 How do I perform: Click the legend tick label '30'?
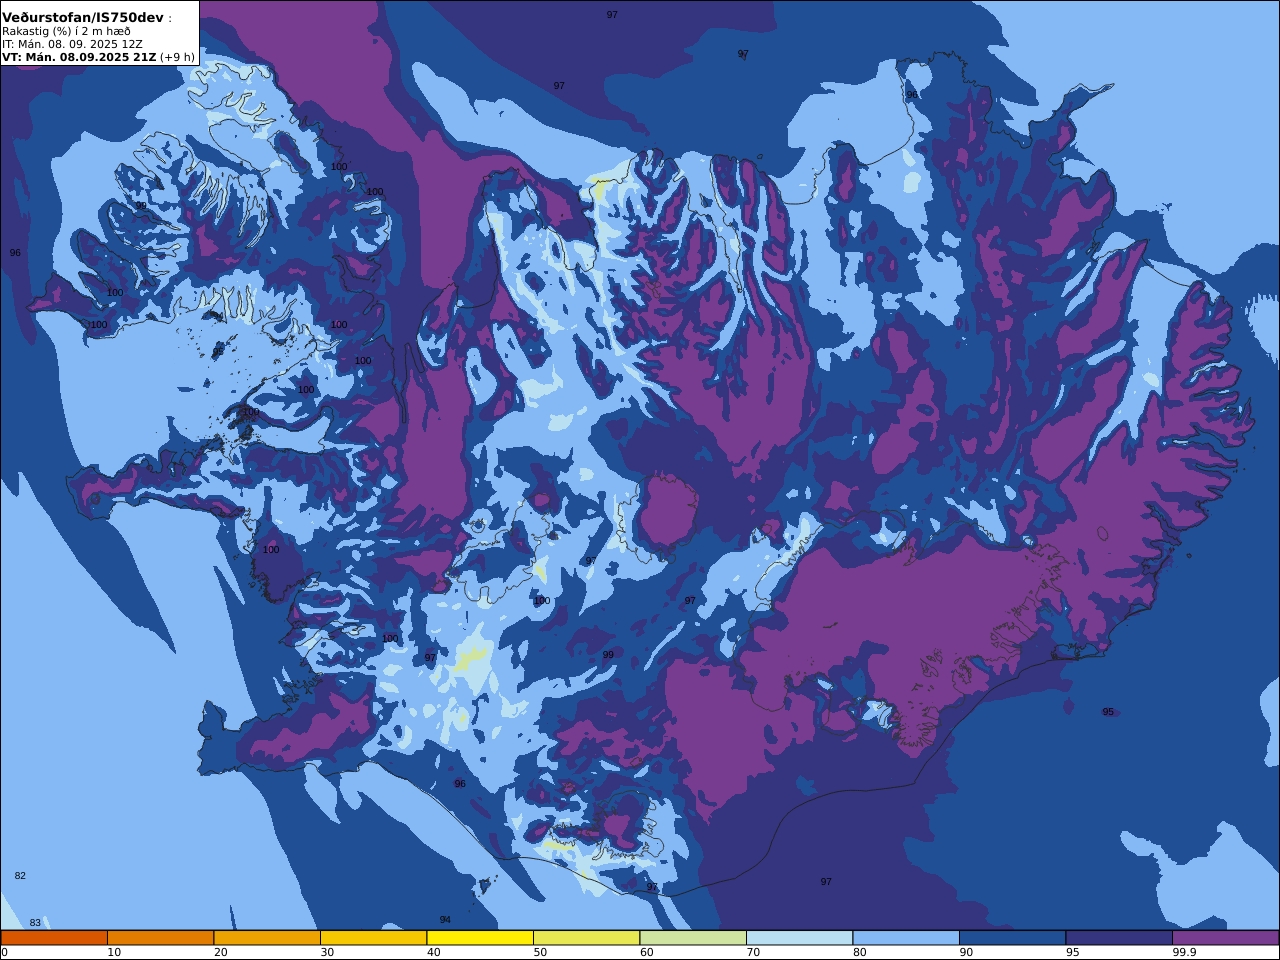coord(327,952)
